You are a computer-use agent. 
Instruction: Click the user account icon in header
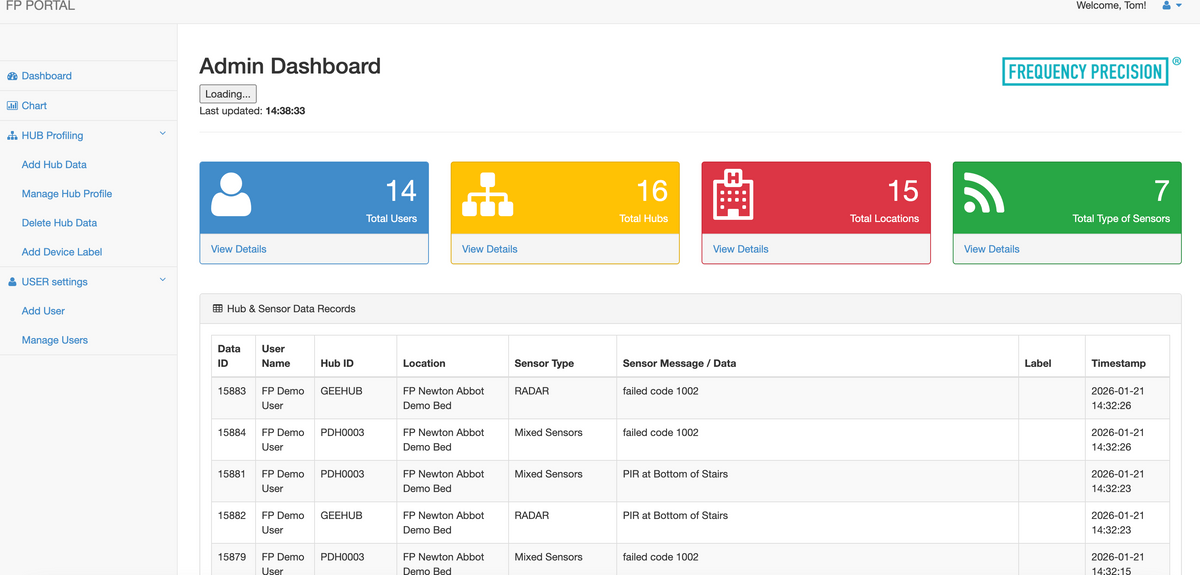(x=1166, y=6)
